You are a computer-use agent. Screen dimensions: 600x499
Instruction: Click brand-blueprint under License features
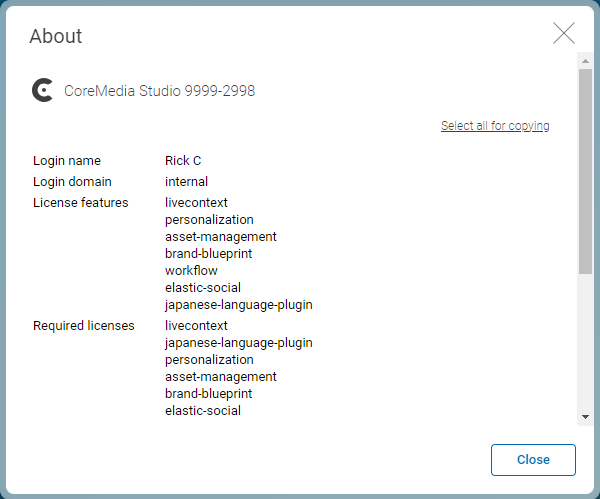click(x=208, y=254)
